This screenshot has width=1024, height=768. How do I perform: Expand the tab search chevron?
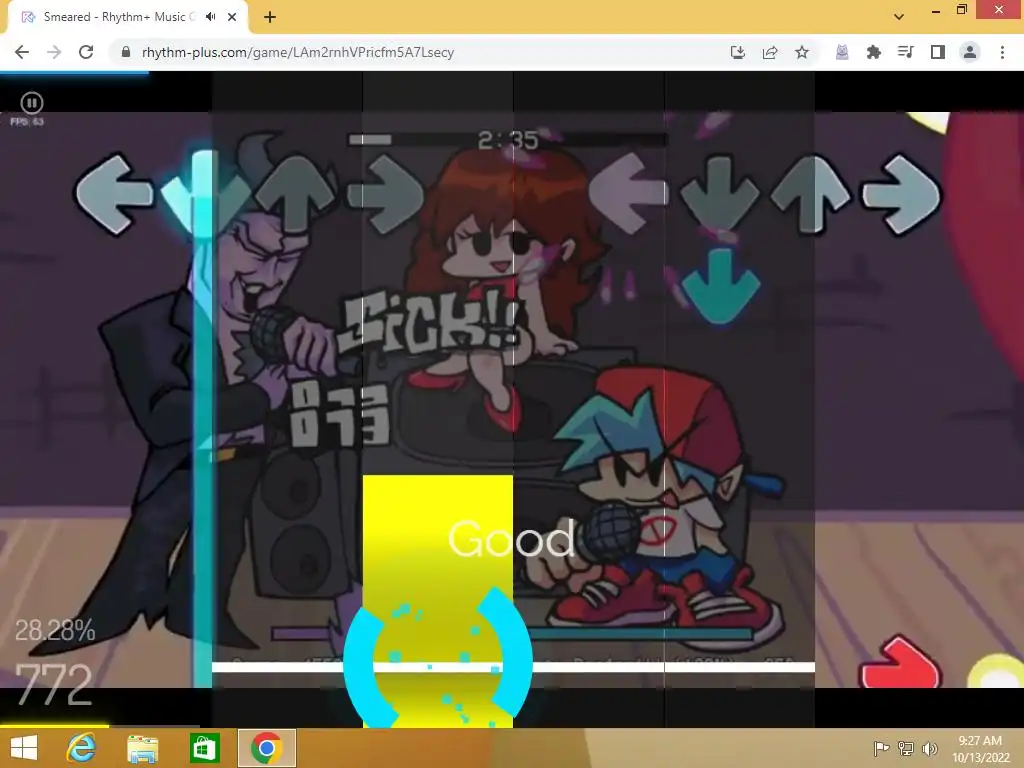point(899,17)
